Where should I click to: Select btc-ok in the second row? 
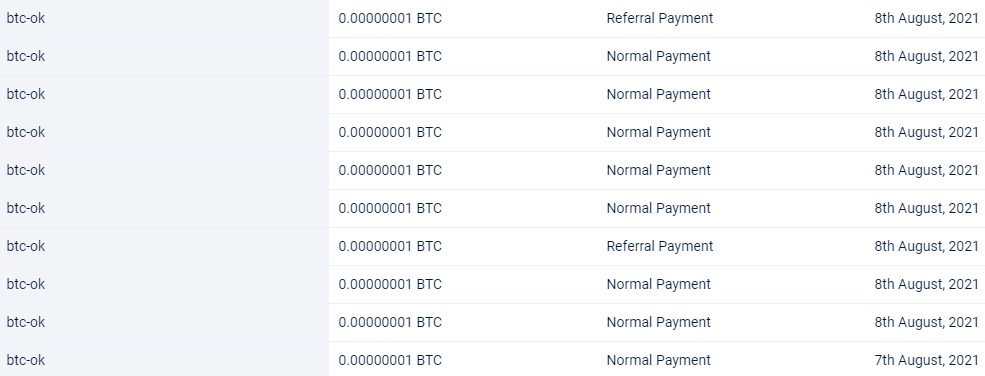click(26, 56)
